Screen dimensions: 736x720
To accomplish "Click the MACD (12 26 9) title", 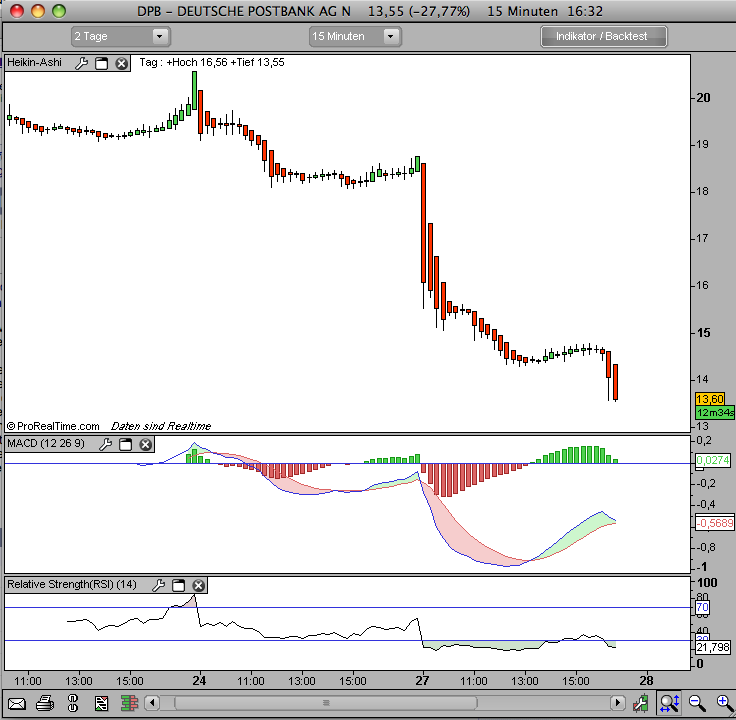I will coord(46,444).
